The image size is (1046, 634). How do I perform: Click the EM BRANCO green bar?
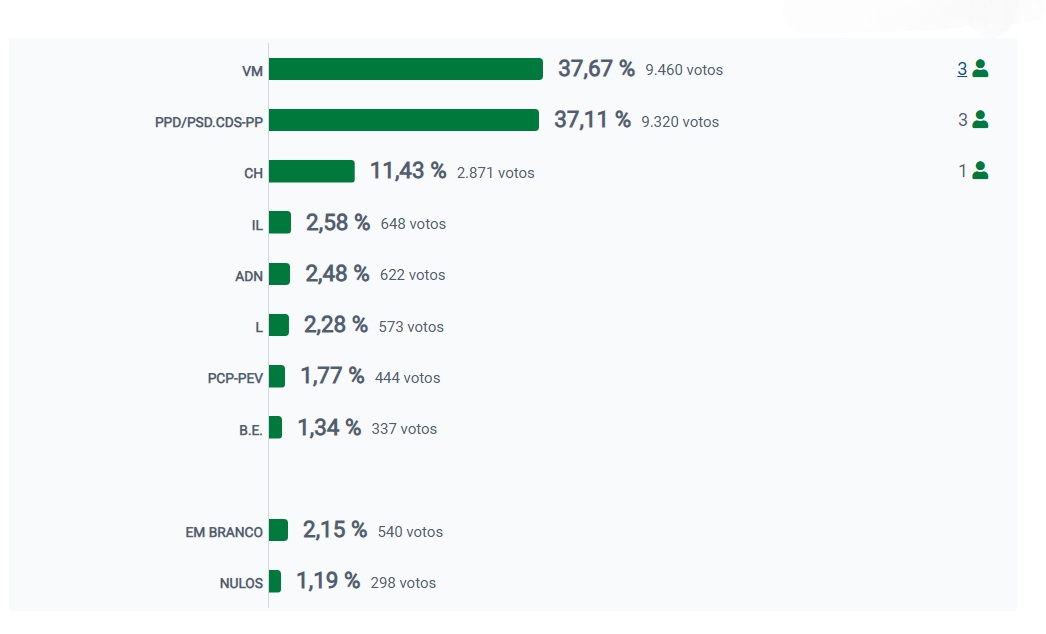pyautogui.click(x=278, y=530)
